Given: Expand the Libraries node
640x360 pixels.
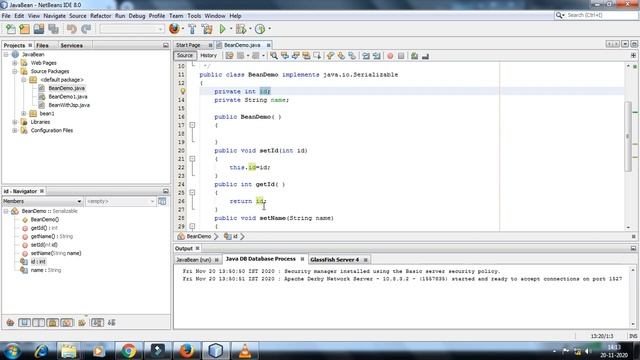Looking at the screenshot, I should [x=15, y=122].
